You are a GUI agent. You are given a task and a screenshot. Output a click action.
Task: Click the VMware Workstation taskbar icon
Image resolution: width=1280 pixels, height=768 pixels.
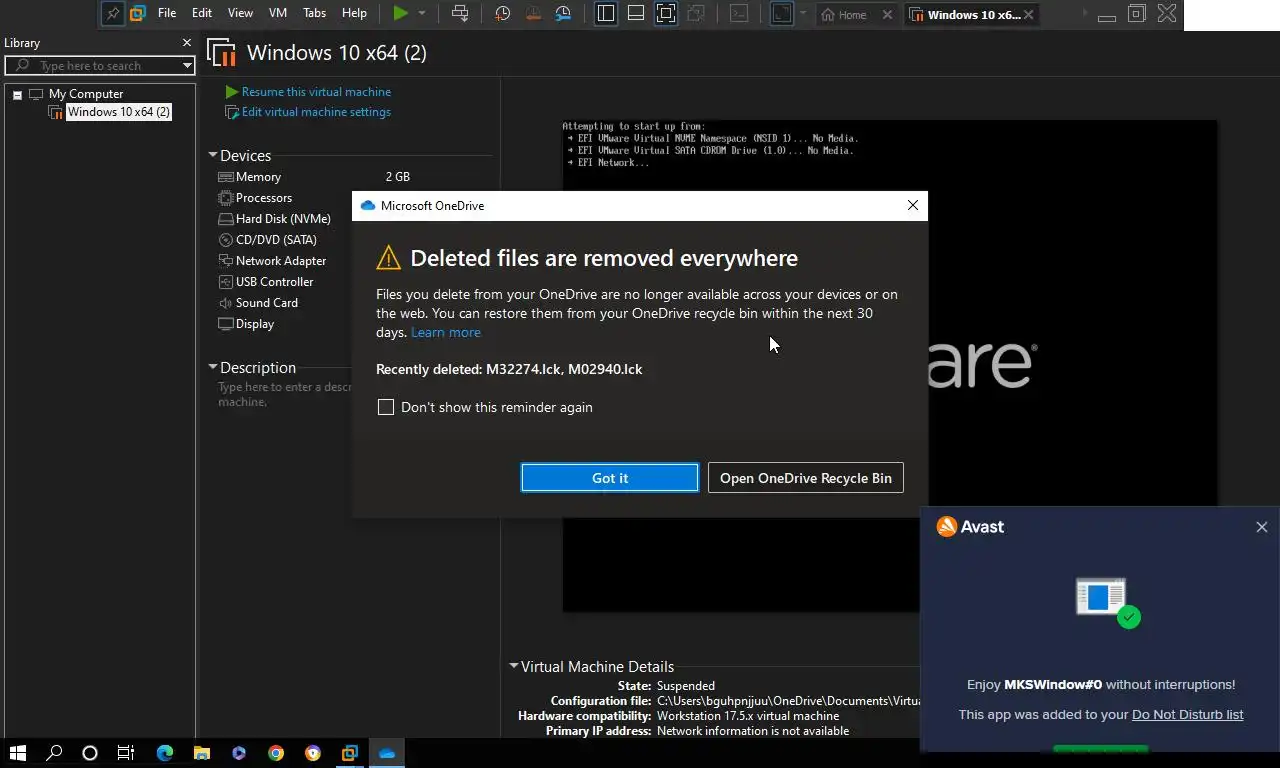[x=350, y=753]
